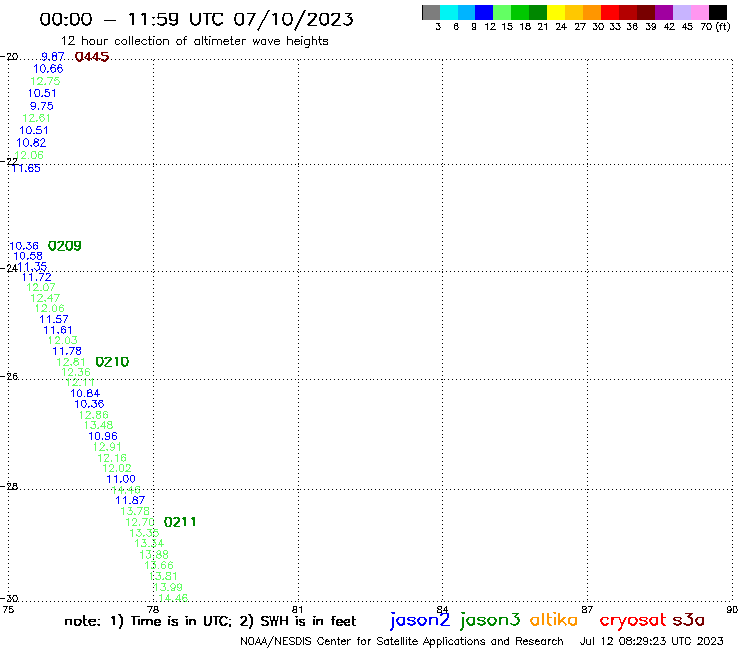Click the '13.35' wave height value

tap(144, 532)
